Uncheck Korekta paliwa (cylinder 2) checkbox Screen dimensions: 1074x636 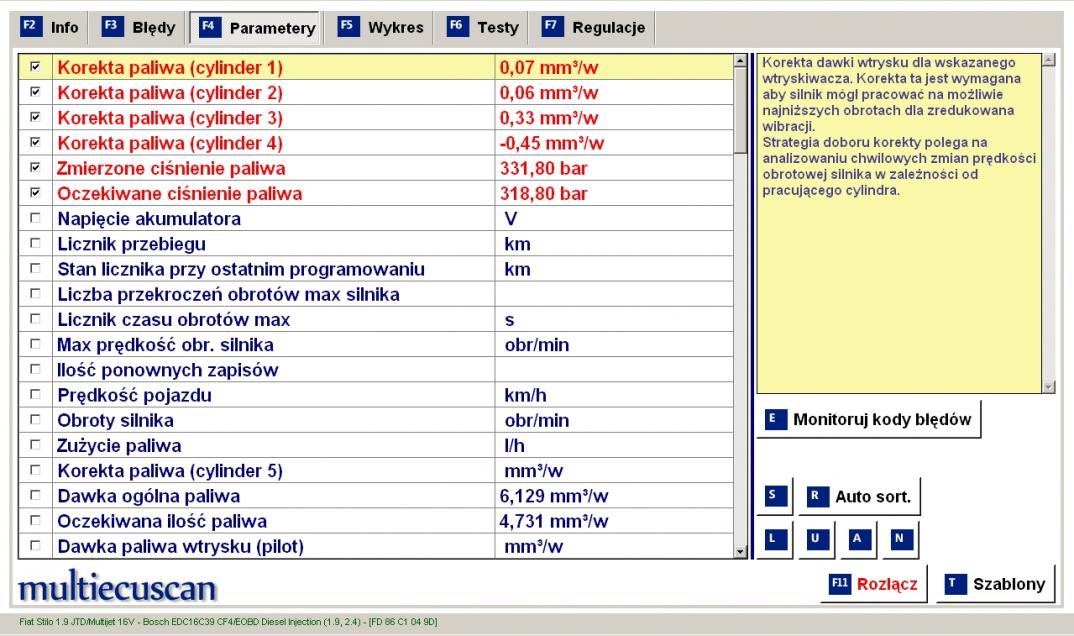coord(35,92)
